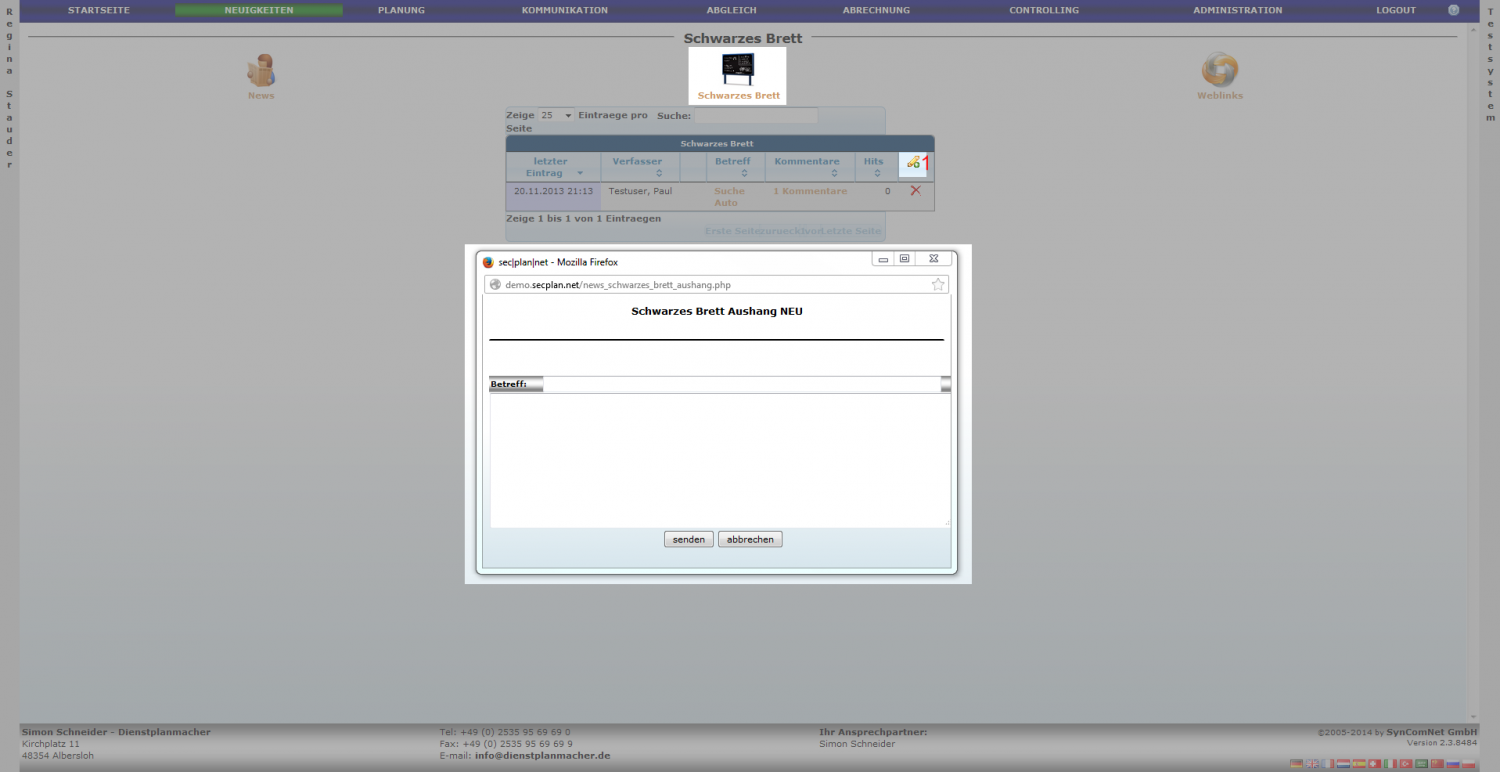Switch language to German flag

pos(1296,764)
